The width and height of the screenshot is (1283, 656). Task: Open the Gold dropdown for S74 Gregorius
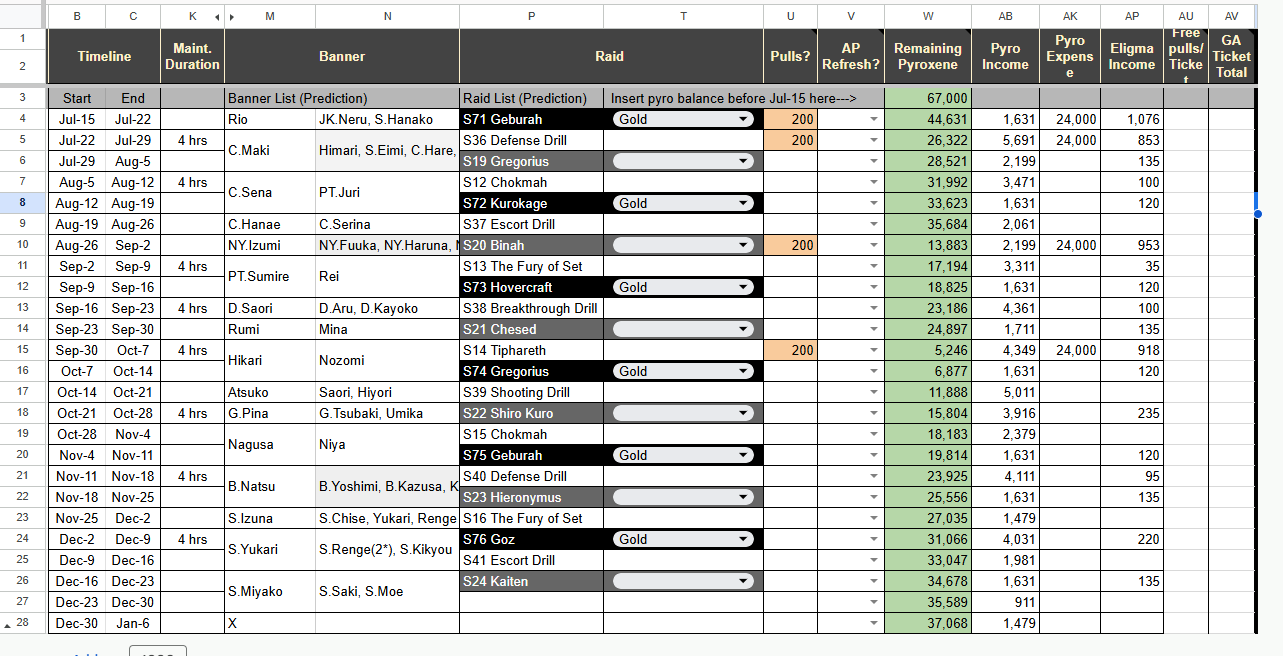(x=683, y=371)
